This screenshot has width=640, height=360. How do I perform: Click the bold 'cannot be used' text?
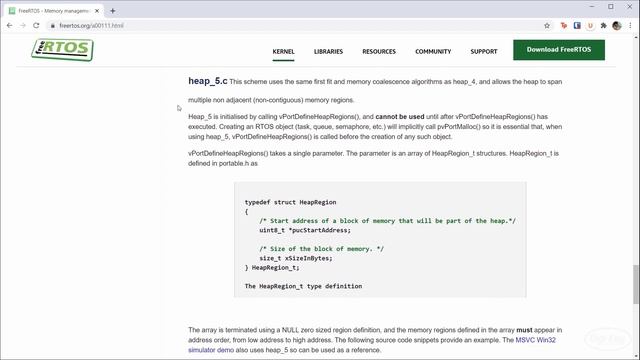click(x=400, y=116)
